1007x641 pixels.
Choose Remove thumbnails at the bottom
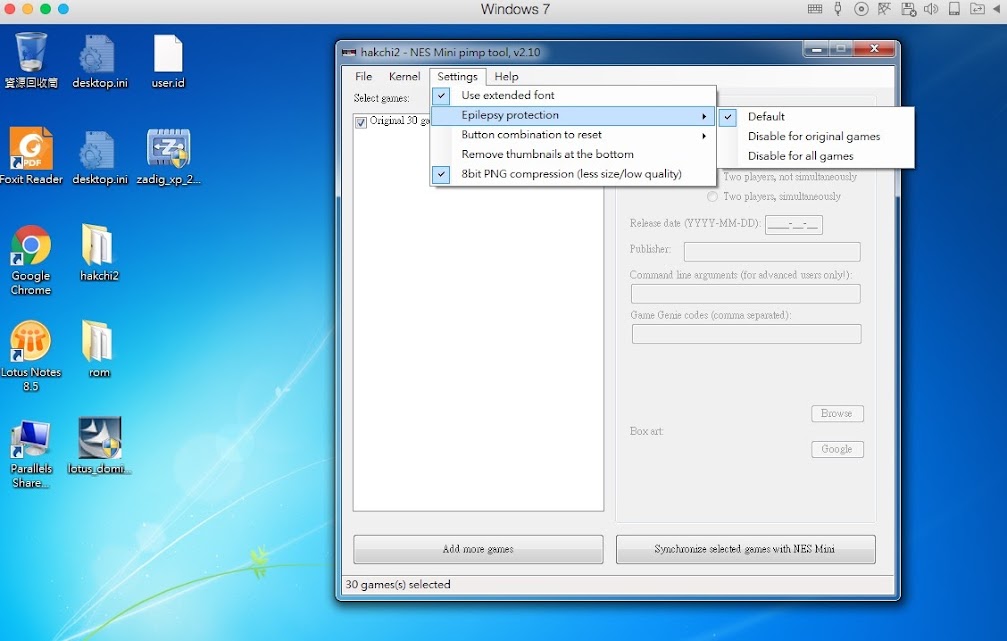[x=573, y=154]
